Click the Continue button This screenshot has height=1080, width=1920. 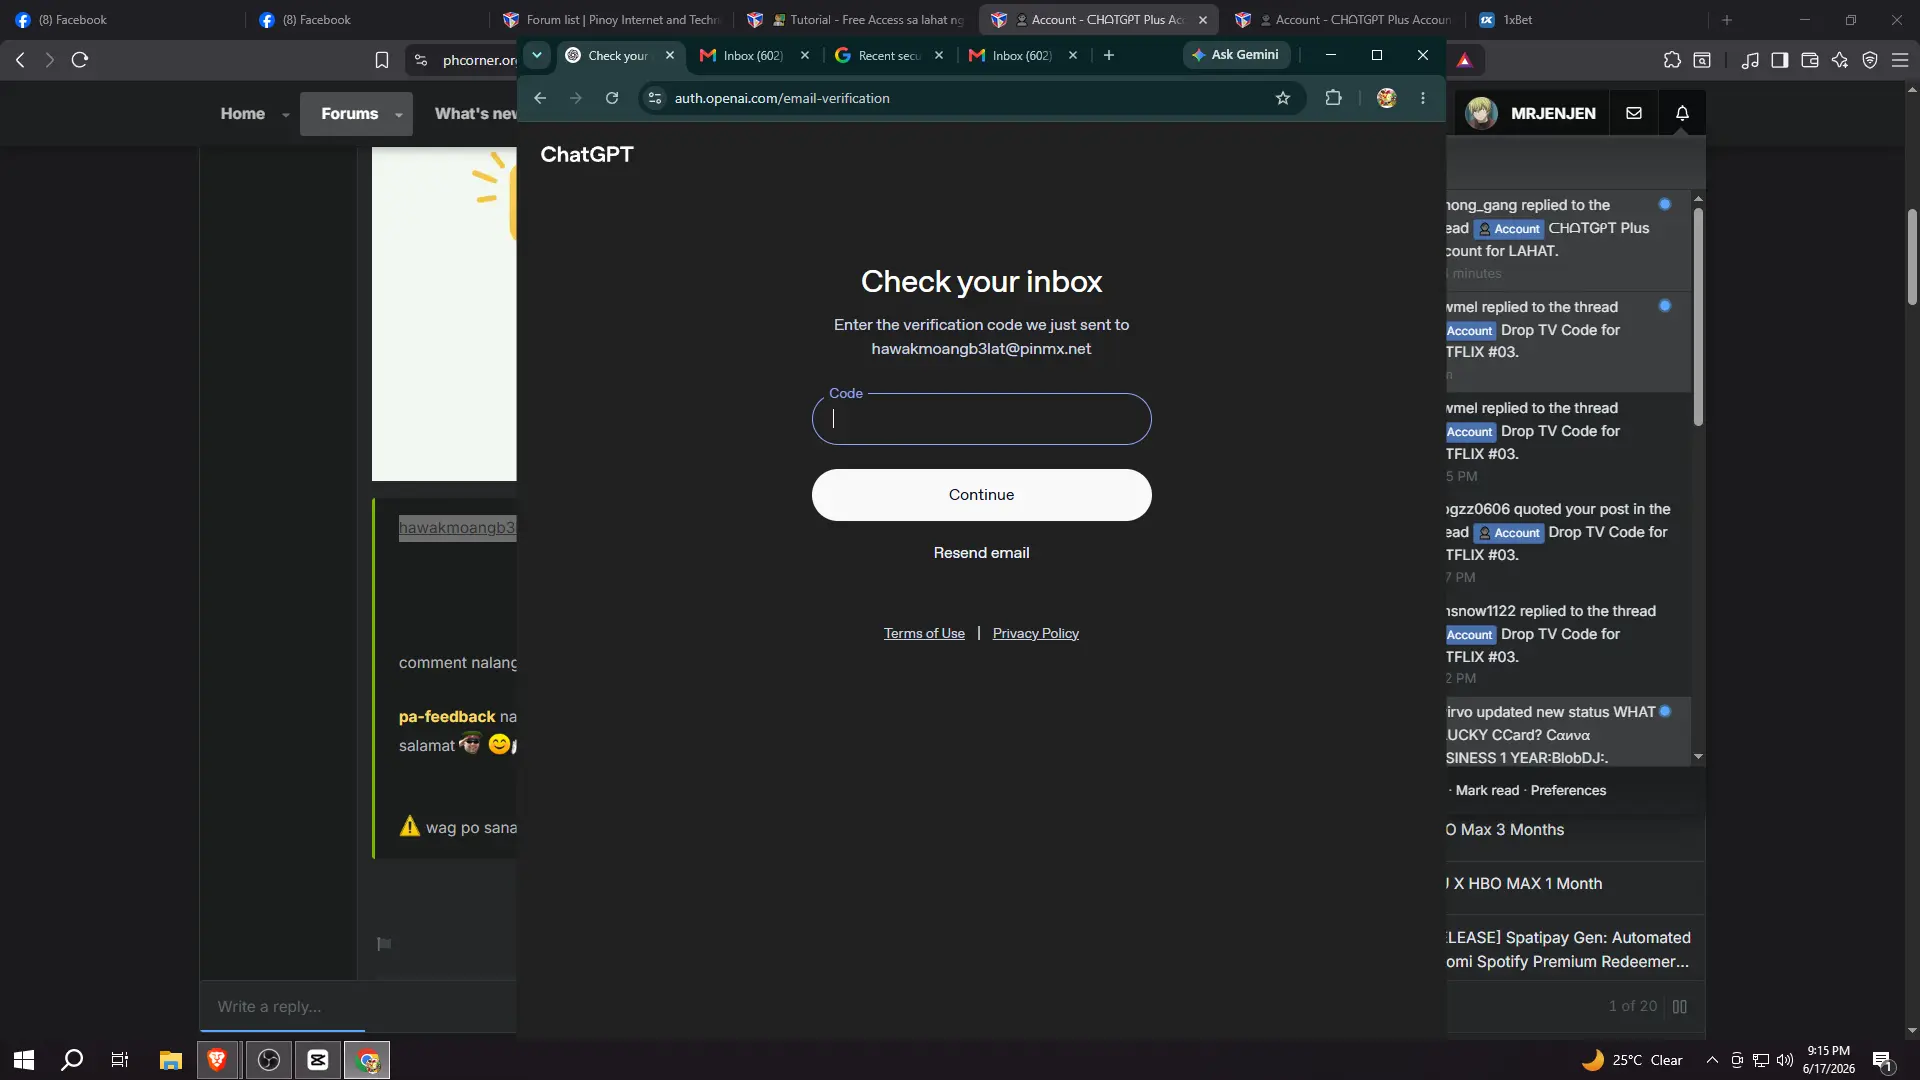point(981,495)
